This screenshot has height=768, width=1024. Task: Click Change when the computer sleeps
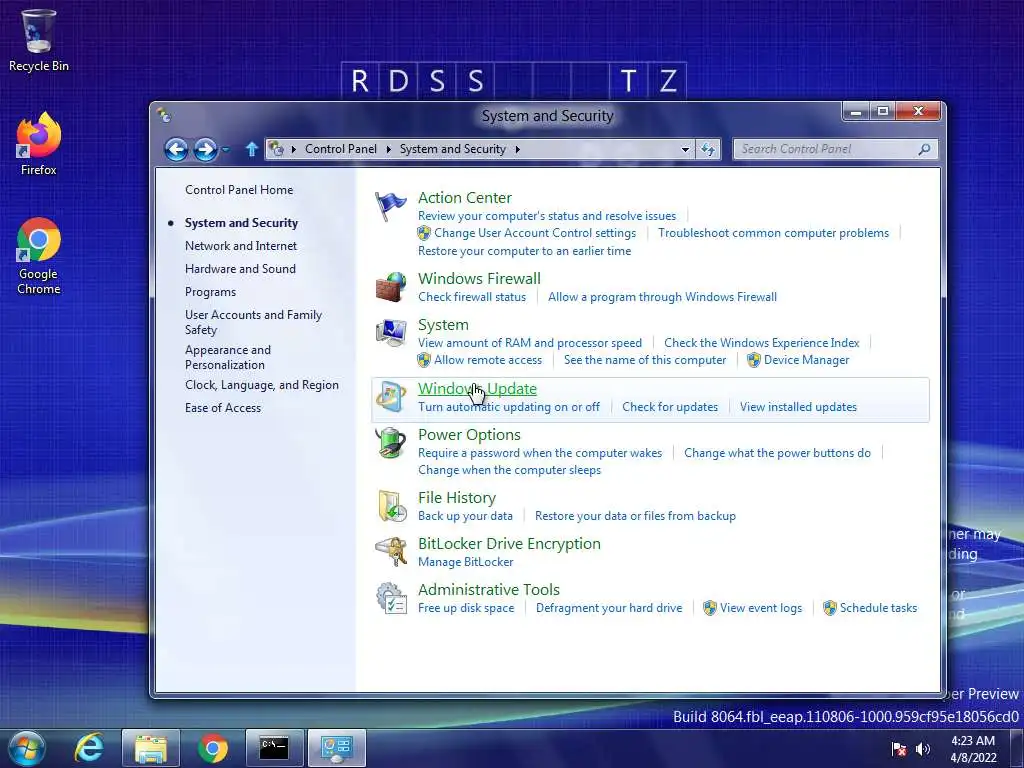pos(509,470)
